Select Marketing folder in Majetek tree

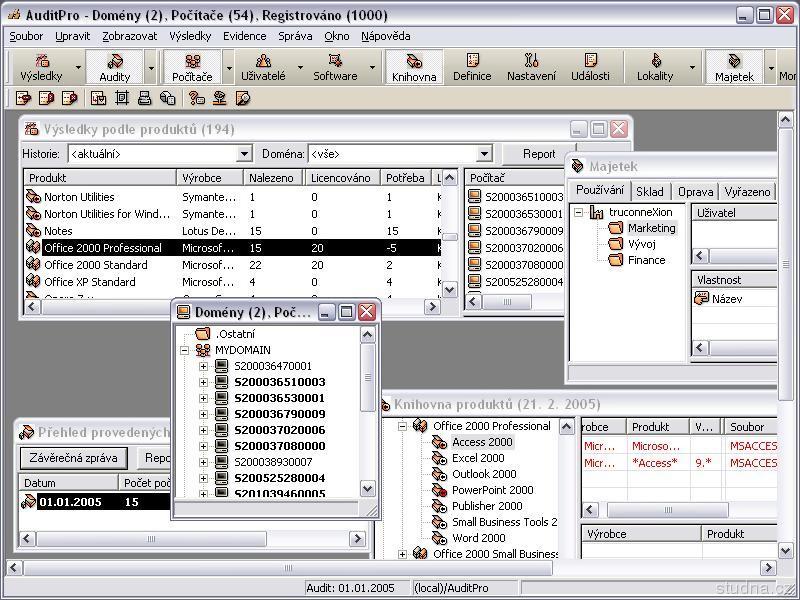pos(651,228)
